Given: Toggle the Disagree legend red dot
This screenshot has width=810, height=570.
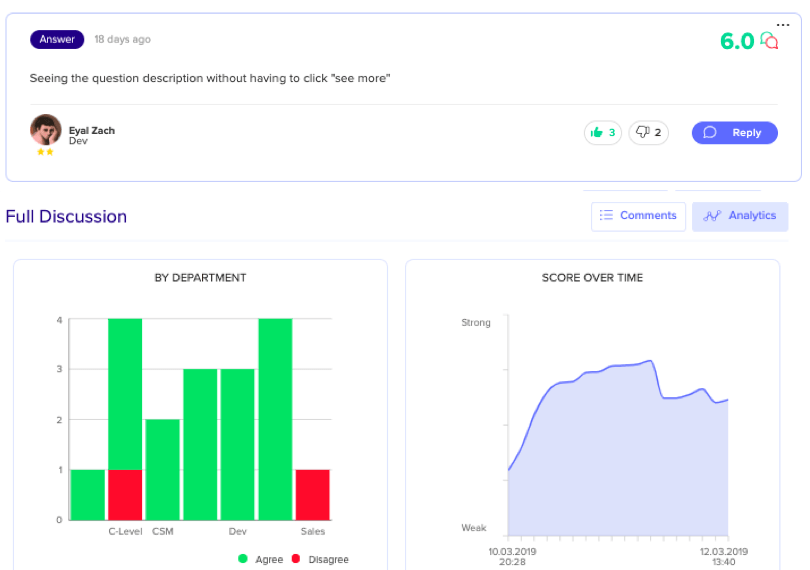Looking at the screenshot, I should (x=296, y=559).
